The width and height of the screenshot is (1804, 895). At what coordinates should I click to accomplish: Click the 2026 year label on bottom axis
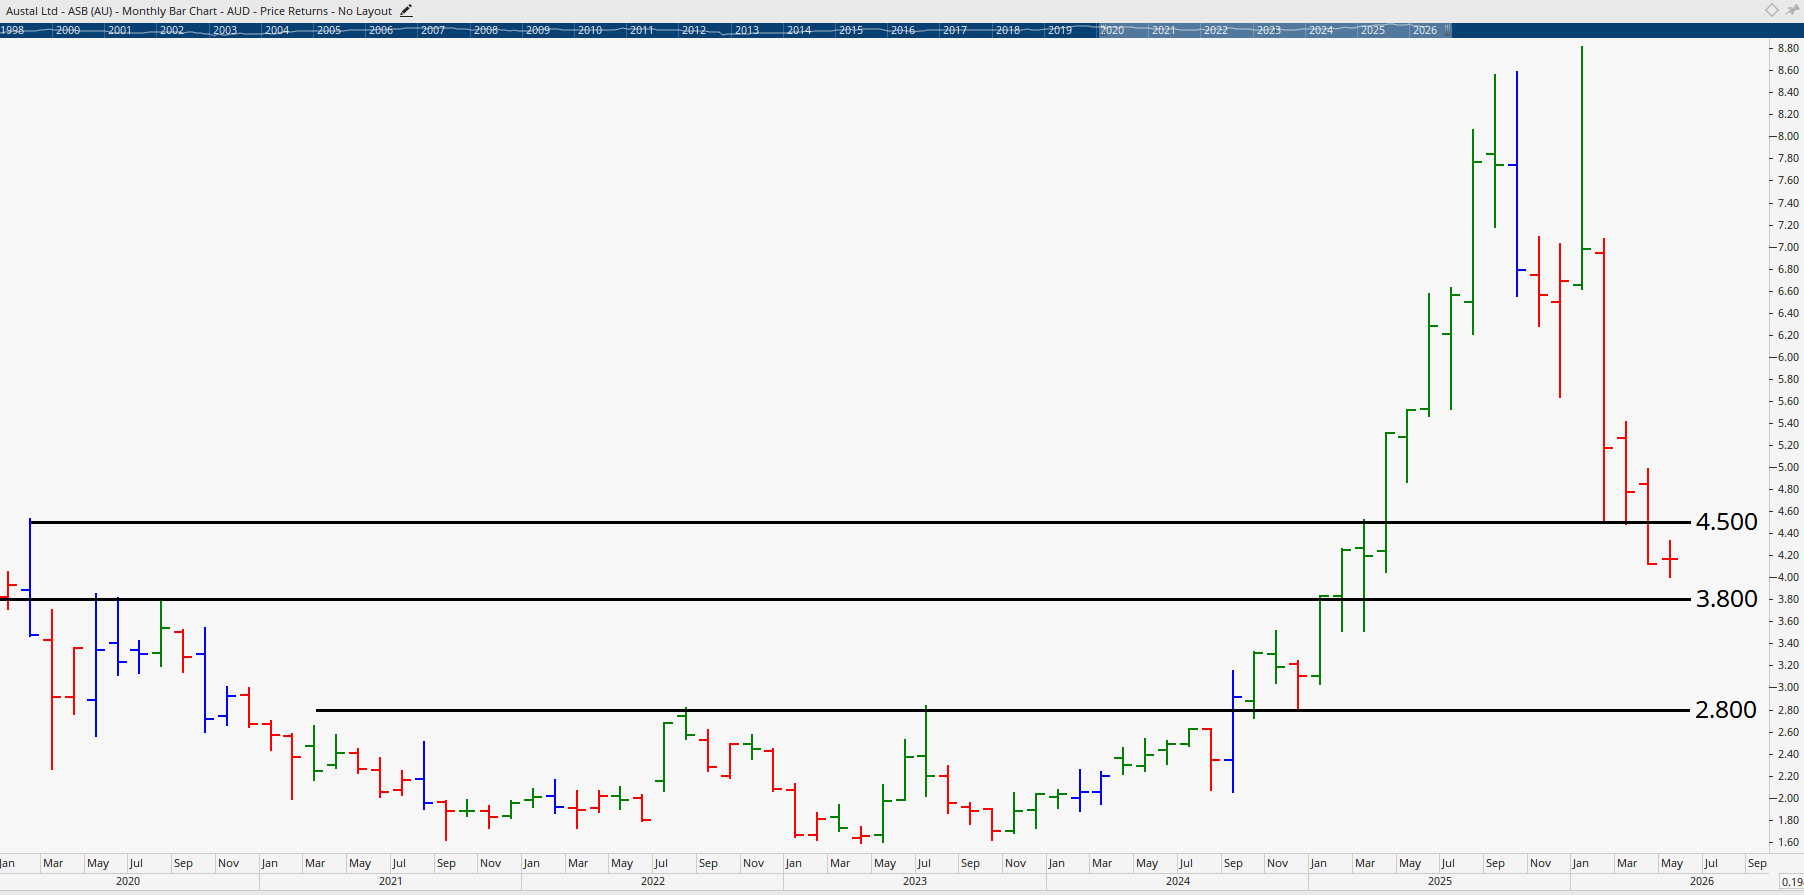click(x=1702, y=881)
